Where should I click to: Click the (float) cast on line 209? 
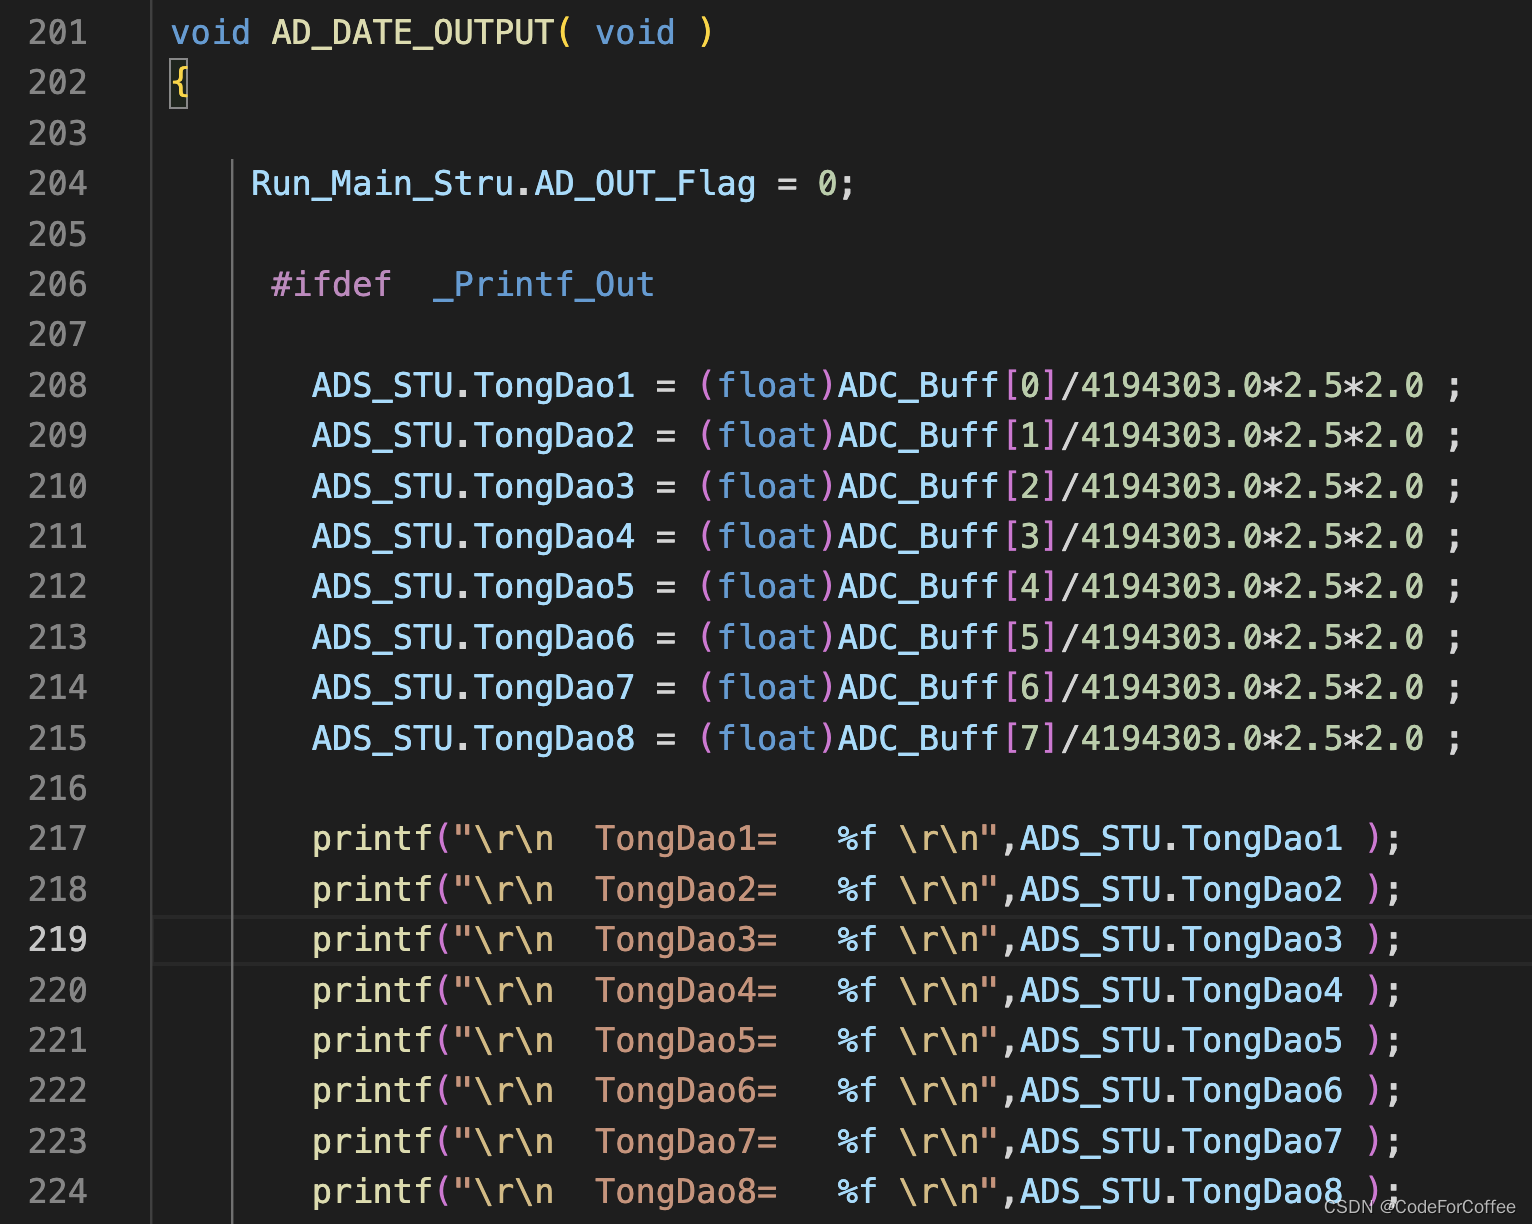[766, 436]
